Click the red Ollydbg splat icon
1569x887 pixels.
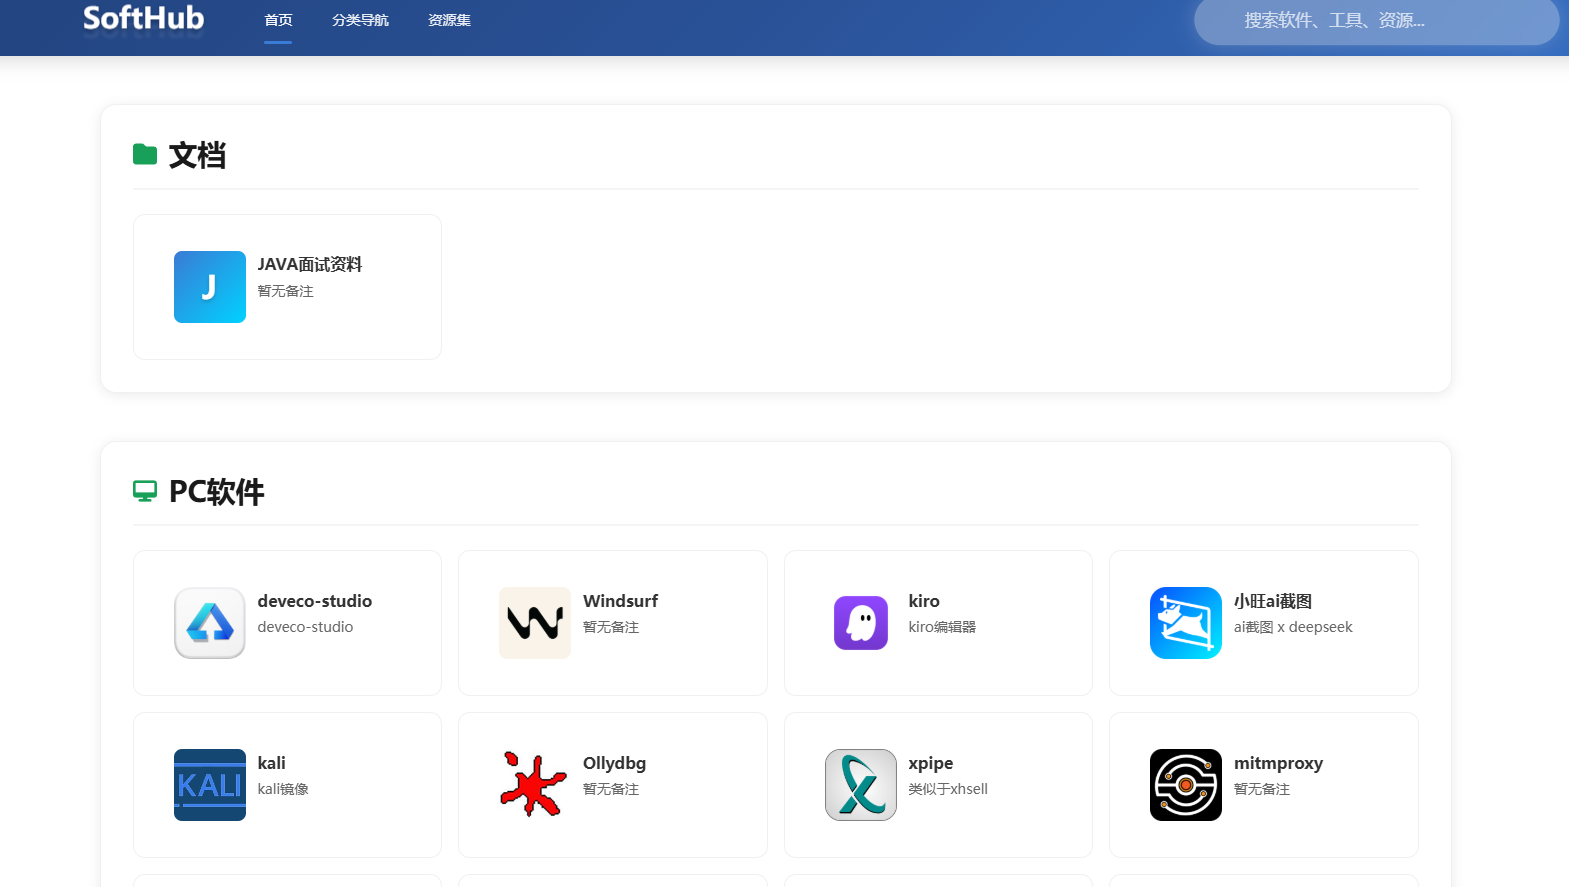click(535, 785)
